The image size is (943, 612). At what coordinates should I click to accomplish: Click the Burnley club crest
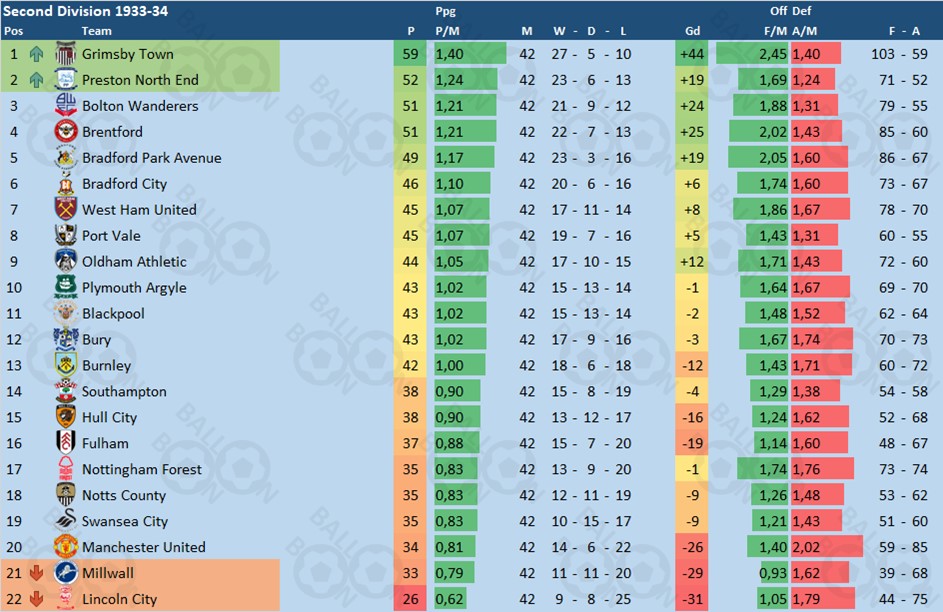point(66,366)
